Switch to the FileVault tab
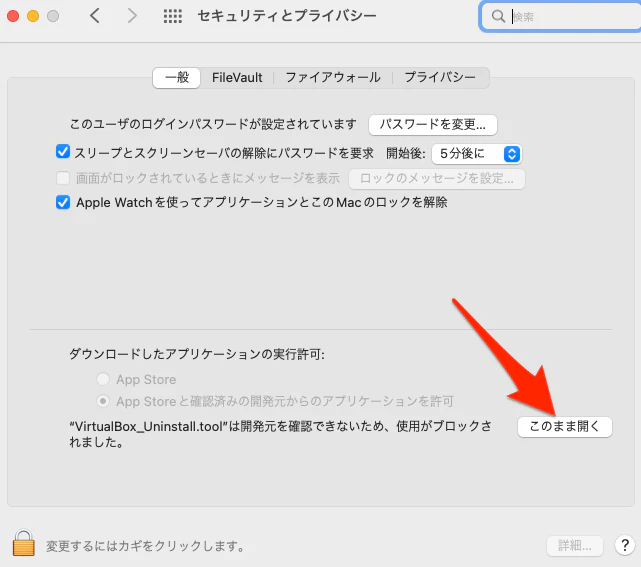Image resolution: width=641 pixels, height=567 pixels. point(237,77)
